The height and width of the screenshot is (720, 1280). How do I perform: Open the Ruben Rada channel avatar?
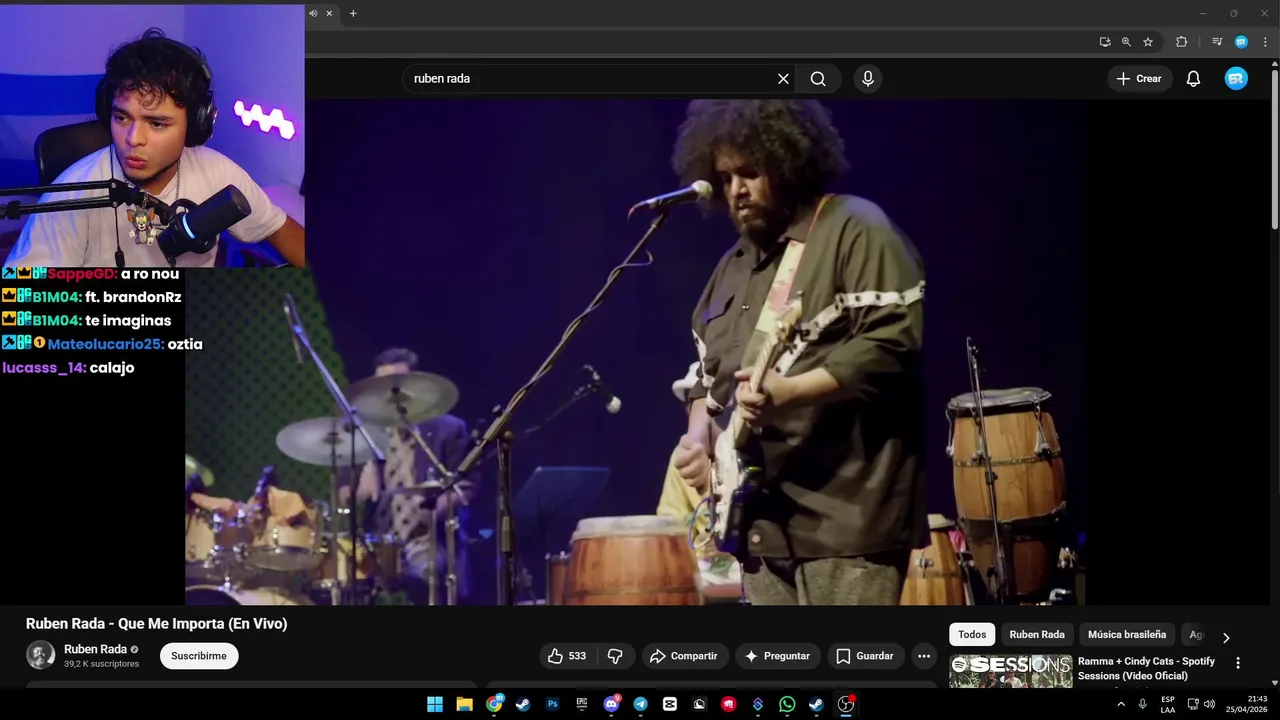point(40,656)
